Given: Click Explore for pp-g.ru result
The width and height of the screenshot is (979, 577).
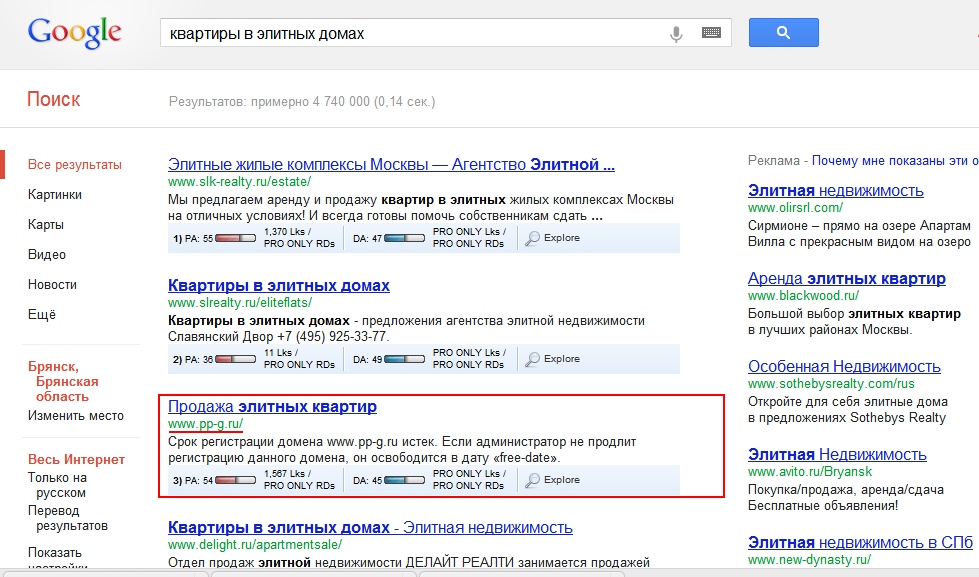Looking at the screenshot, I should coord(553,480).
